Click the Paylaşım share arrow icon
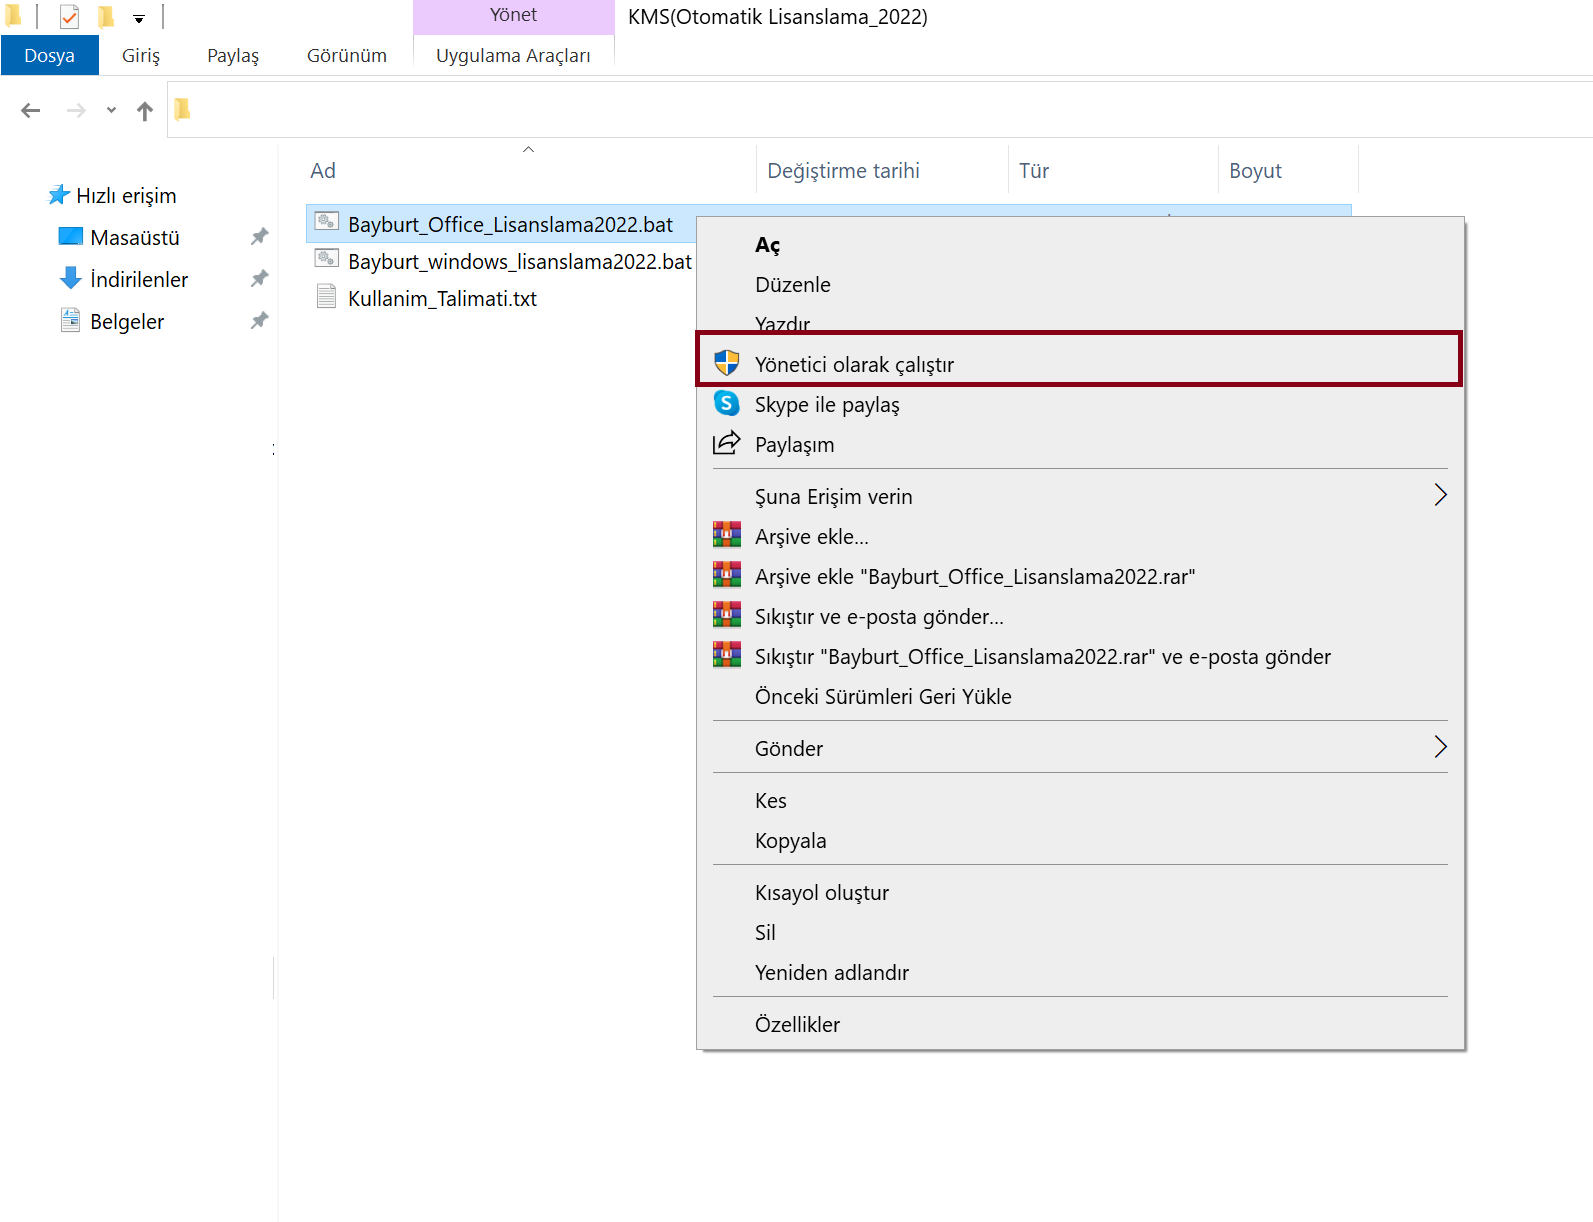 coord(727,443)
